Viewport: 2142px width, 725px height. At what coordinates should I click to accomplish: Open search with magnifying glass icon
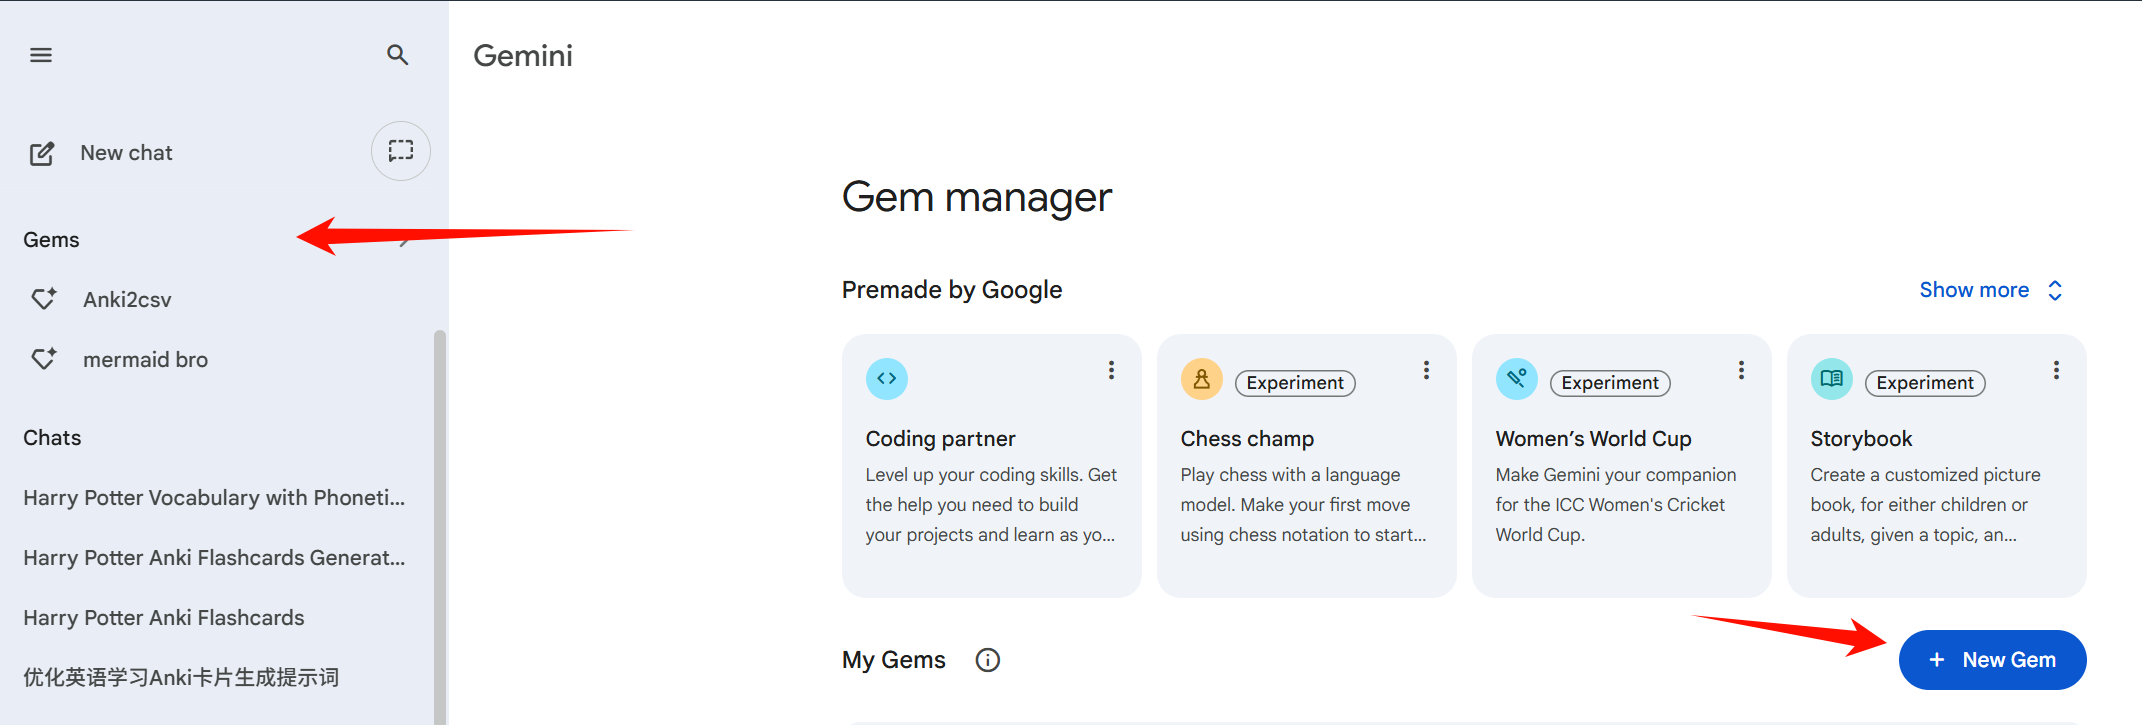coord(397,55)
